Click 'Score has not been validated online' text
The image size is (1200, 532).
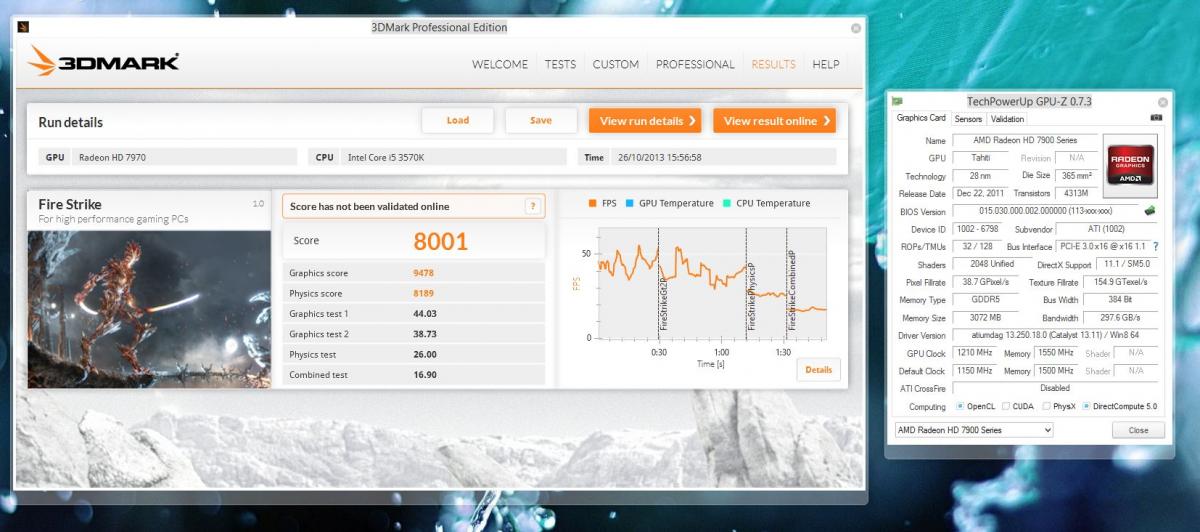pyautogui.click(x=369, y=207)
